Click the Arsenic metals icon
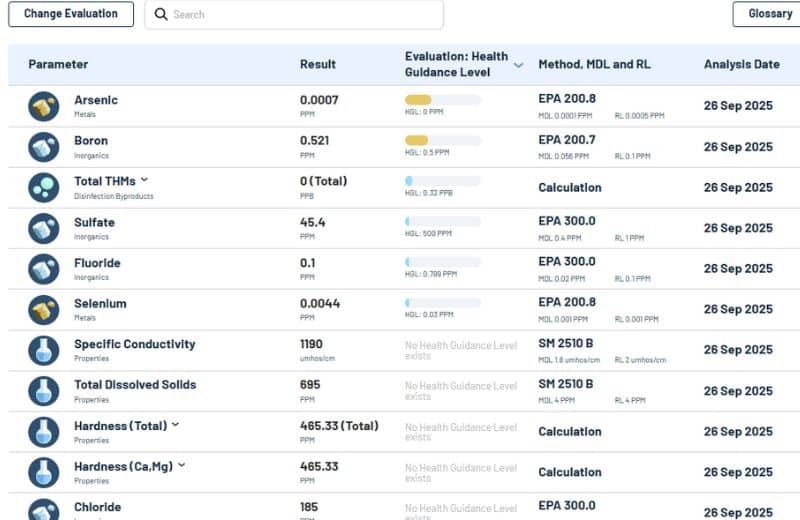800x520 pixels. click(x=43, y=106)
